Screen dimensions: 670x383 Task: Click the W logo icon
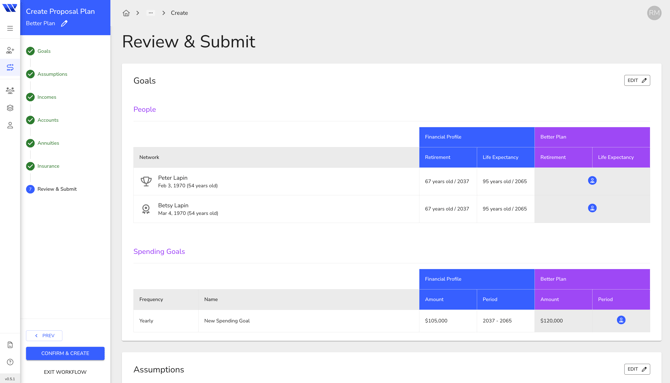click(10, 8)
